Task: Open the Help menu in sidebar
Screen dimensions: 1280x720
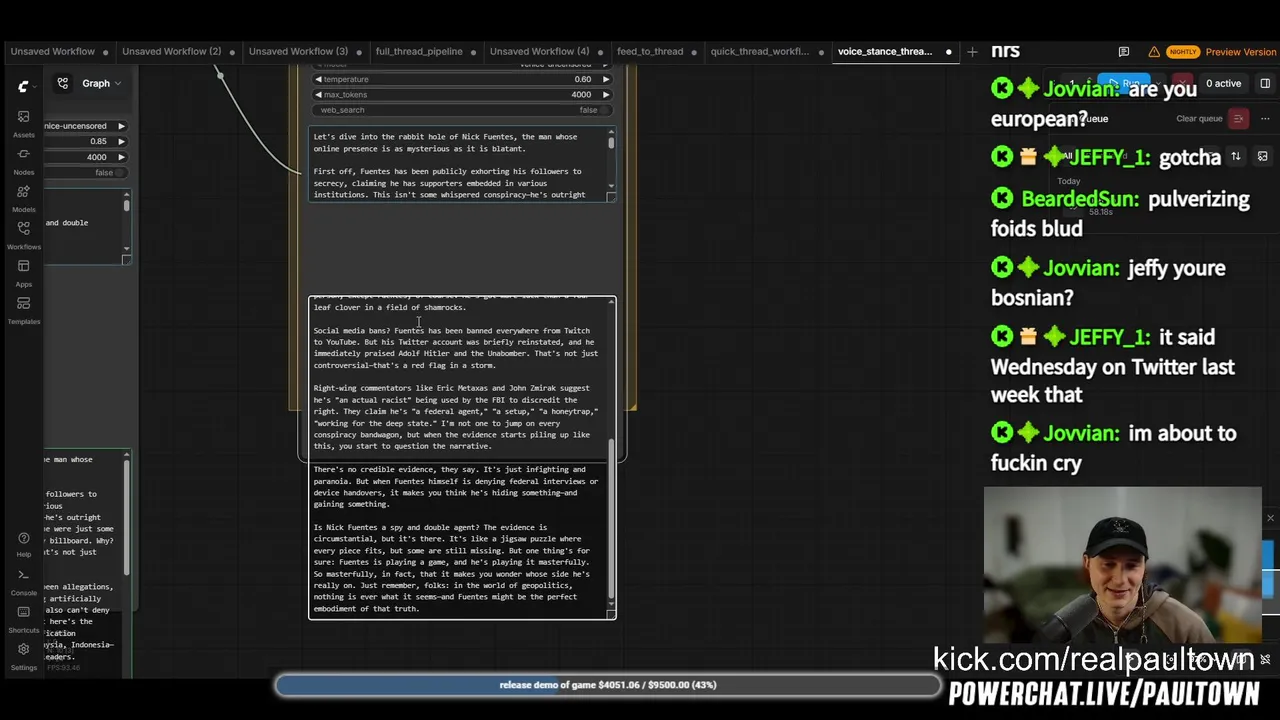Action: tap(23, 544)
